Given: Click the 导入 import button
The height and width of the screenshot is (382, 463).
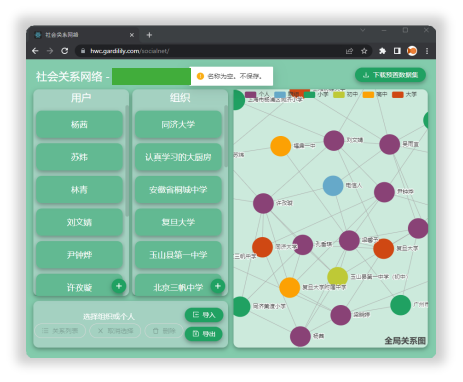Looking at the screenshot, I should (204, 315).
